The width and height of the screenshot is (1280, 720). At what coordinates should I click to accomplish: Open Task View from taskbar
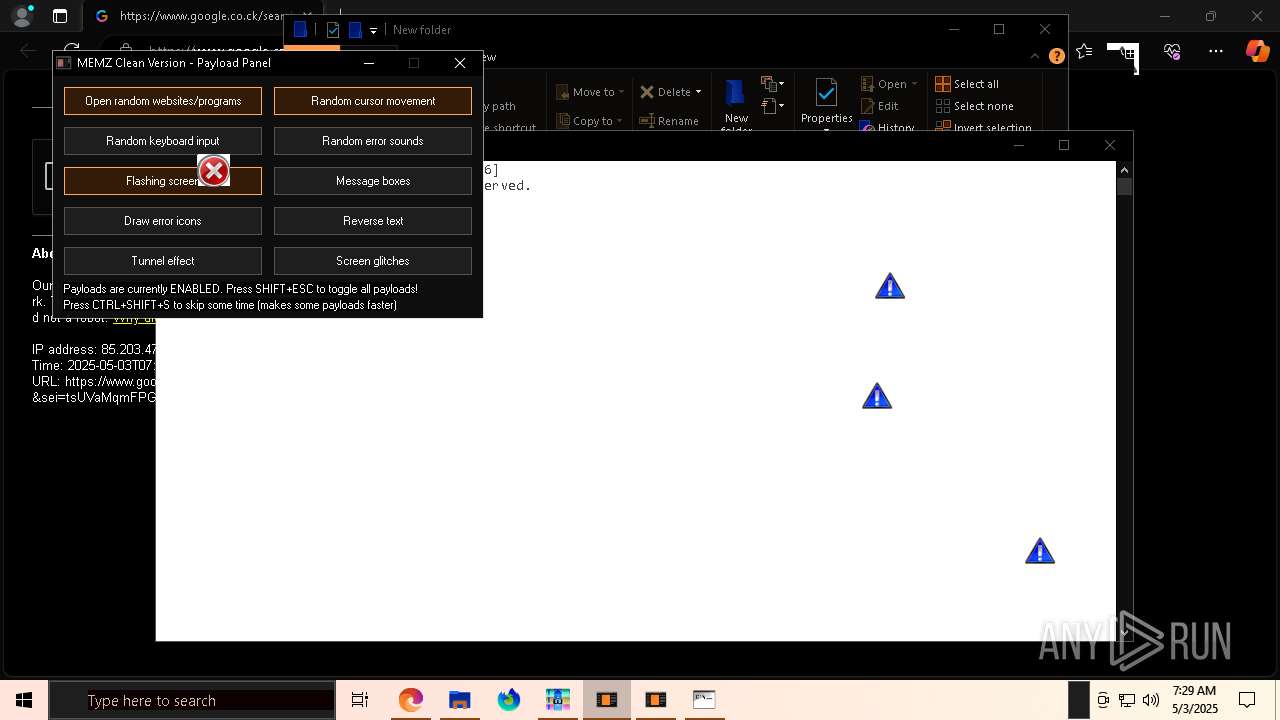pyautogui.click(x=360, y=700)
